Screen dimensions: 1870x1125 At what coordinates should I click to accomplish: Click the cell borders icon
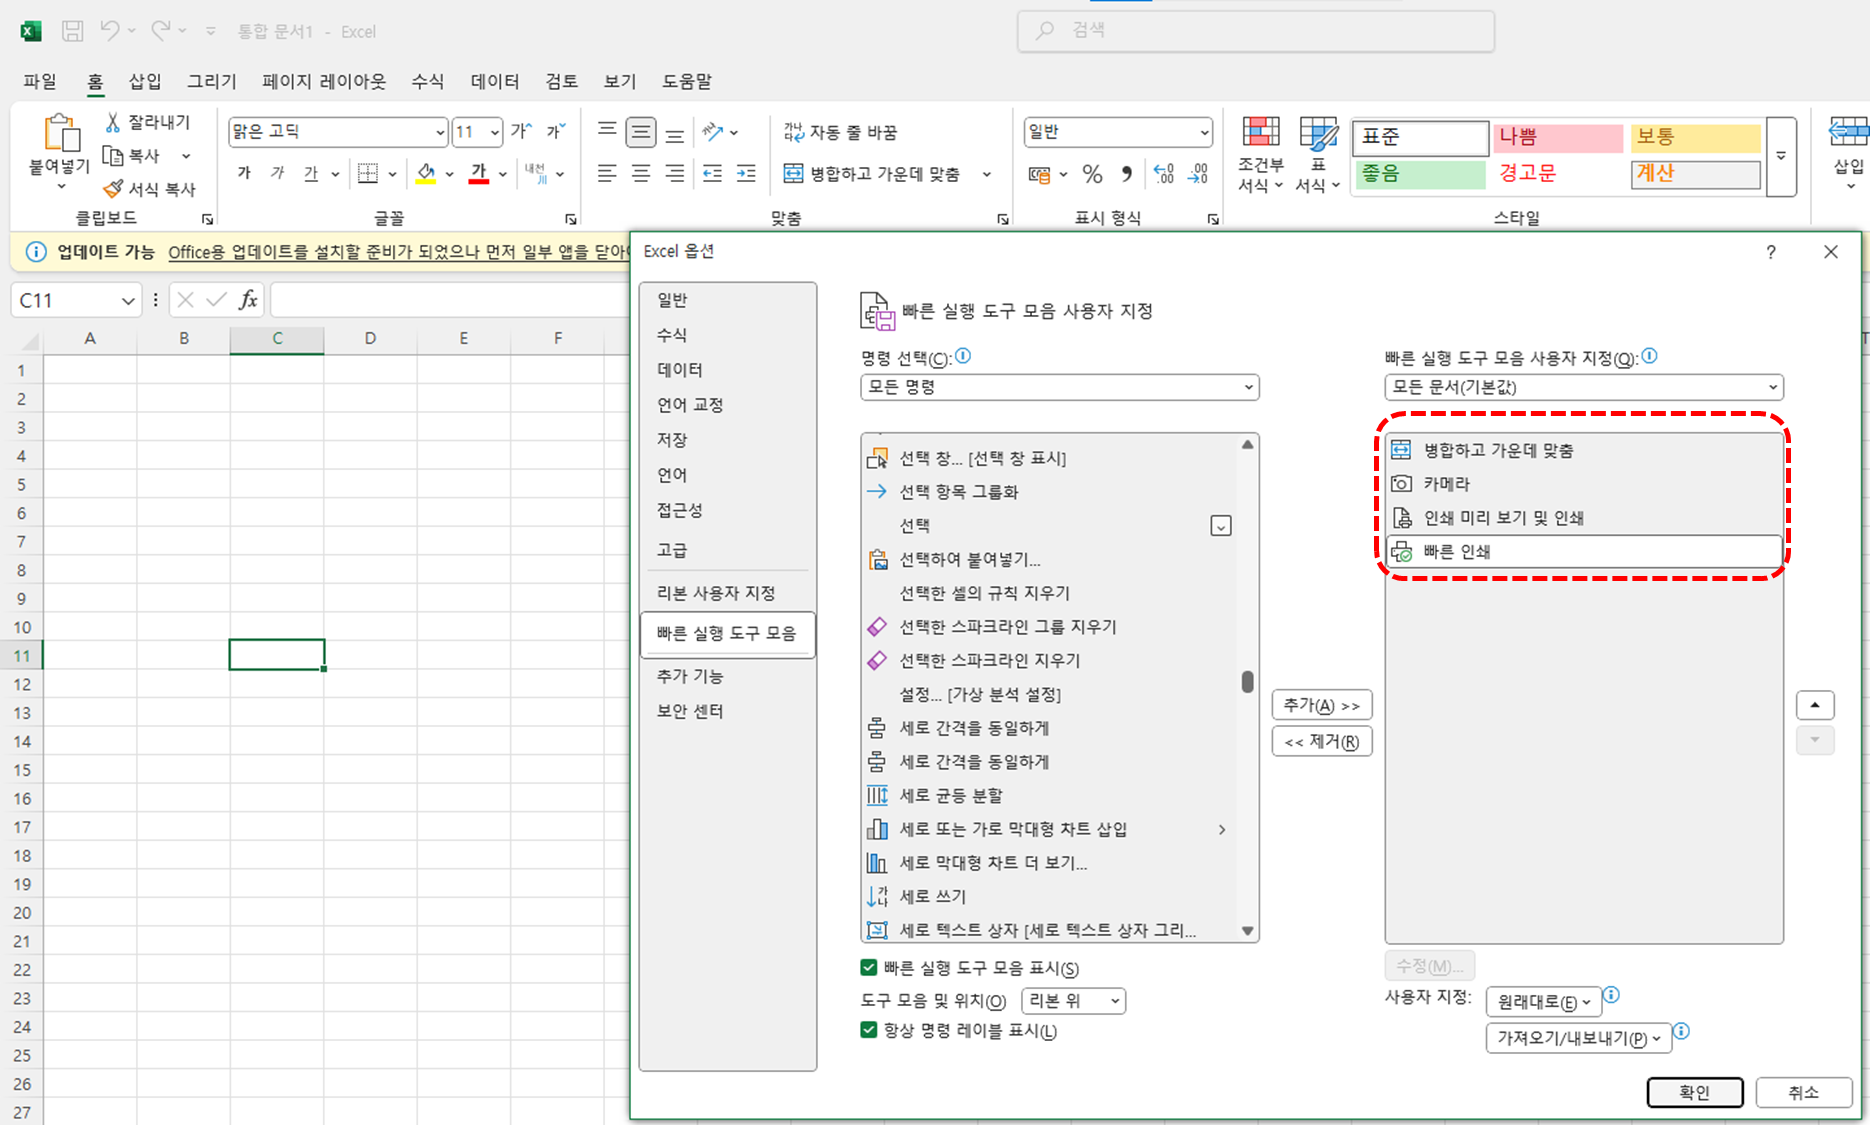(x=368, y=174)
